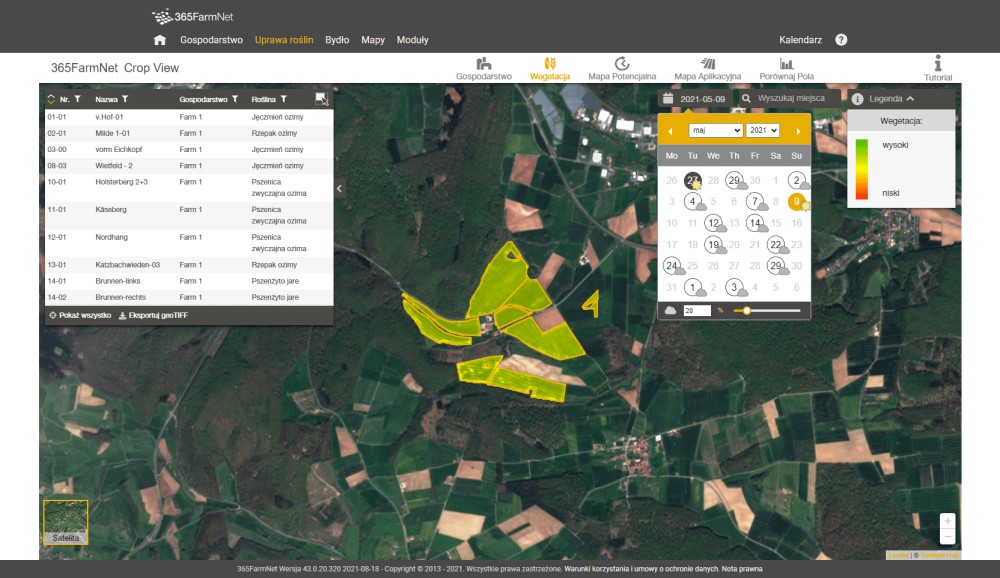Screen dimensions: 1000x578
Task: Select the cloudy May 7 image date
Action: (755, 202)
